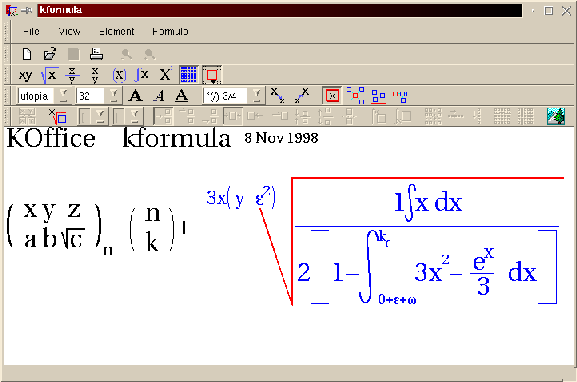Viewport: 577px width, 382px height.
Task: Toggle underline text formatting
Action: (181, 96)
